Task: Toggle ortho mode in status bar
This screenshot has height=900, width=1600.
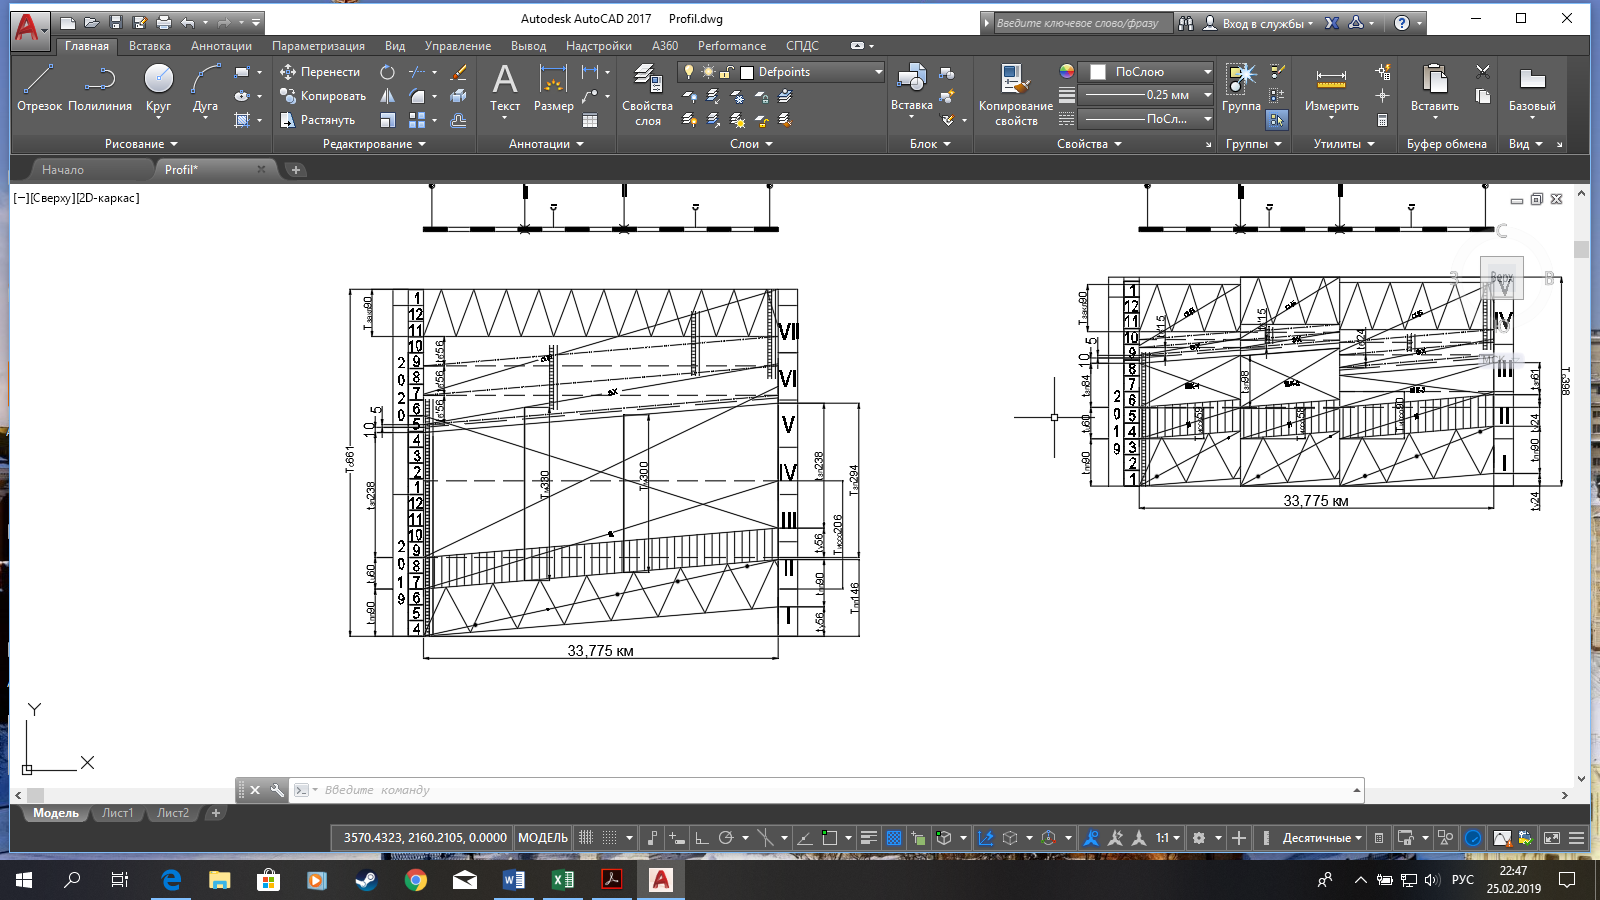Action: pos(702,838)
